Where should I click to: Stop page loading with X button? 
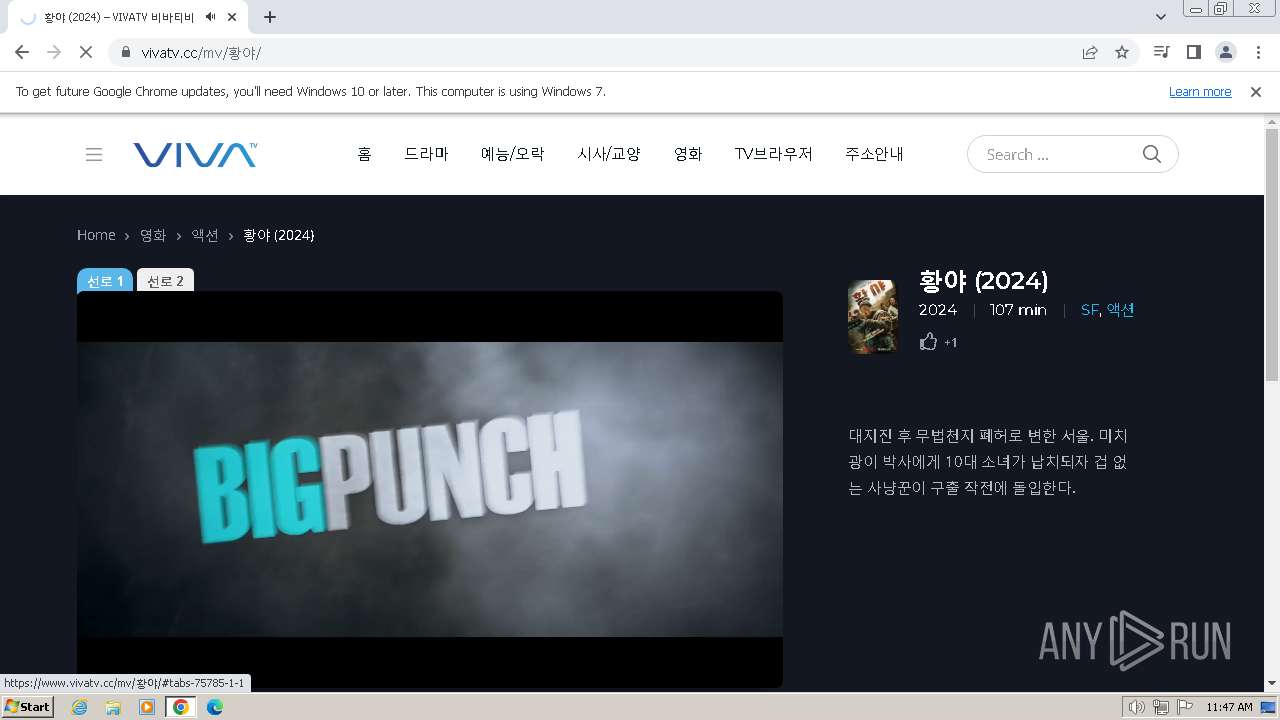coord(85,52)
